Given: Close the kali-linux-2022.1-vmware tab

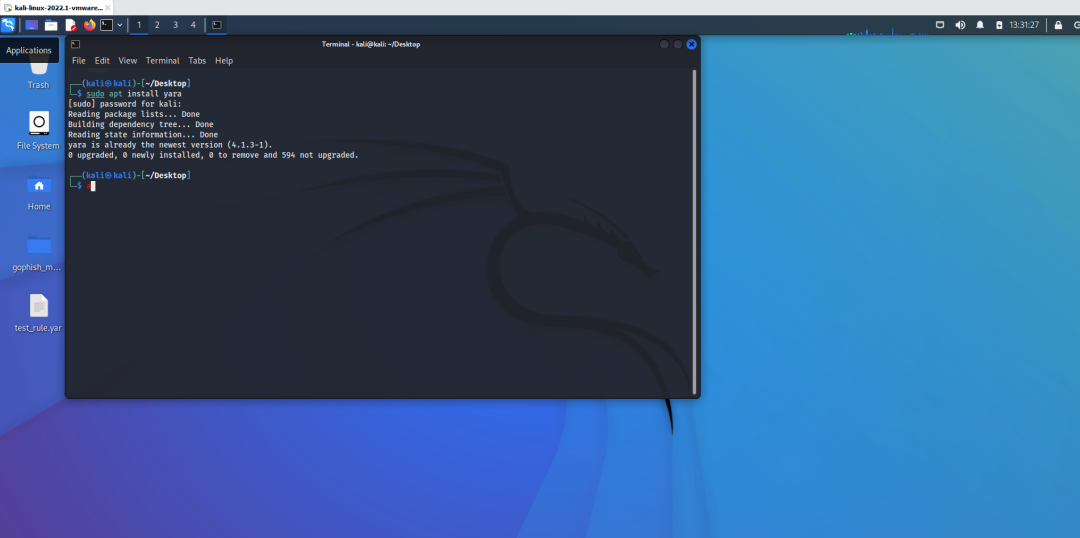Looking at the screenshot, I should pos(107,7).
